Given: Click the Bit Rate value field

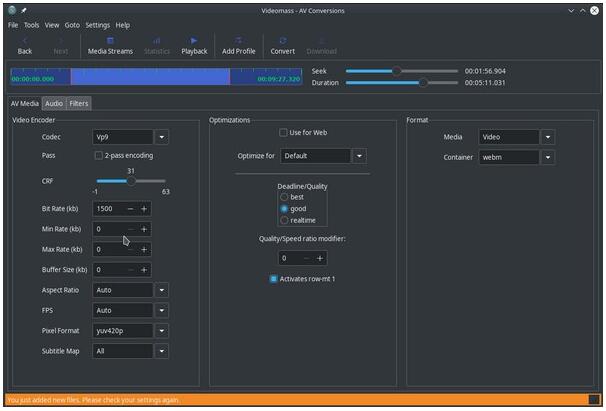Looking at the screenshot, I should coord(110,209).
